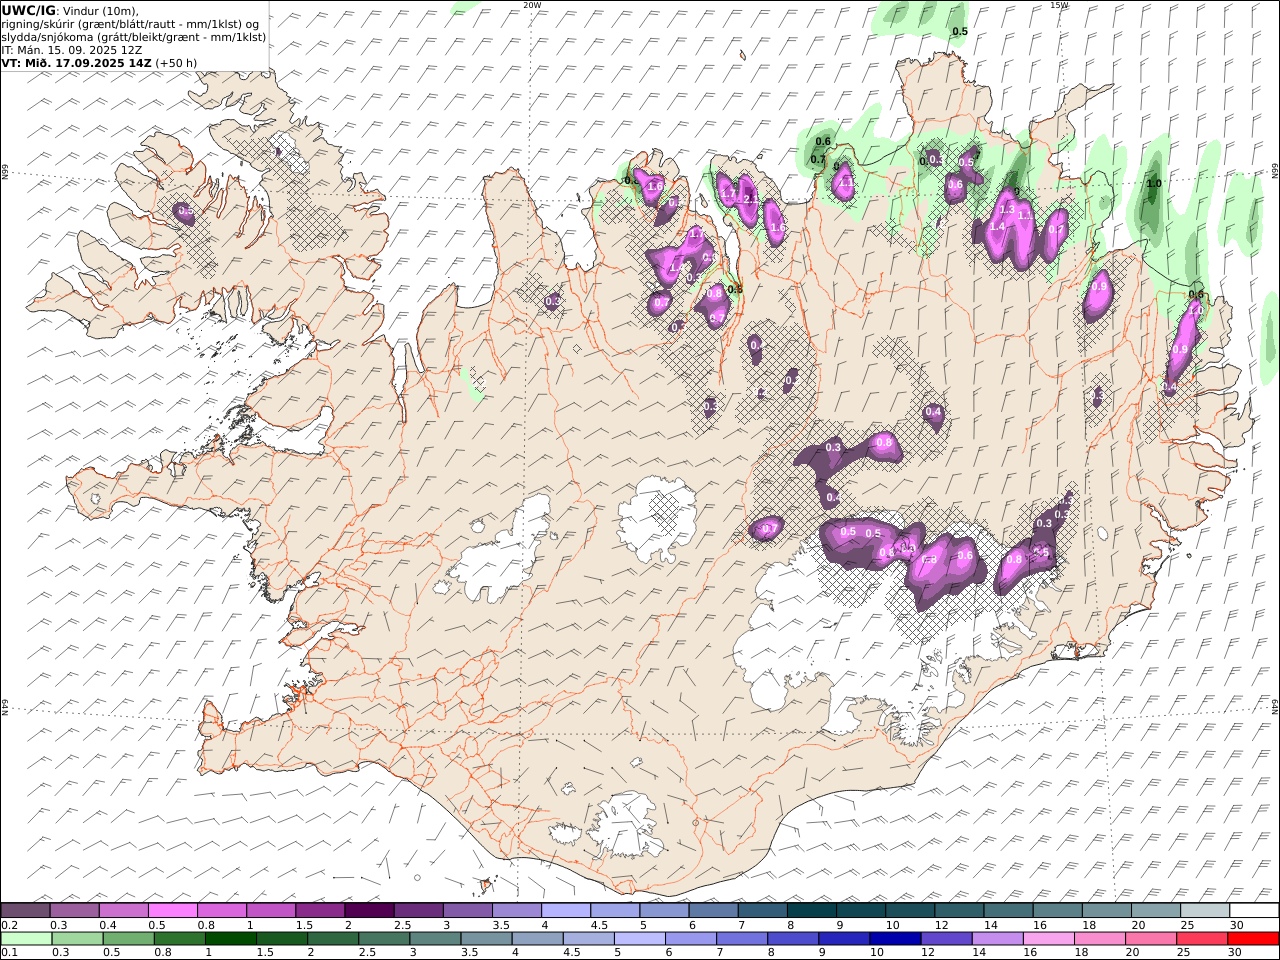
Task: Click the snow legend swatch starting at 3
Action: coord(466,911)
